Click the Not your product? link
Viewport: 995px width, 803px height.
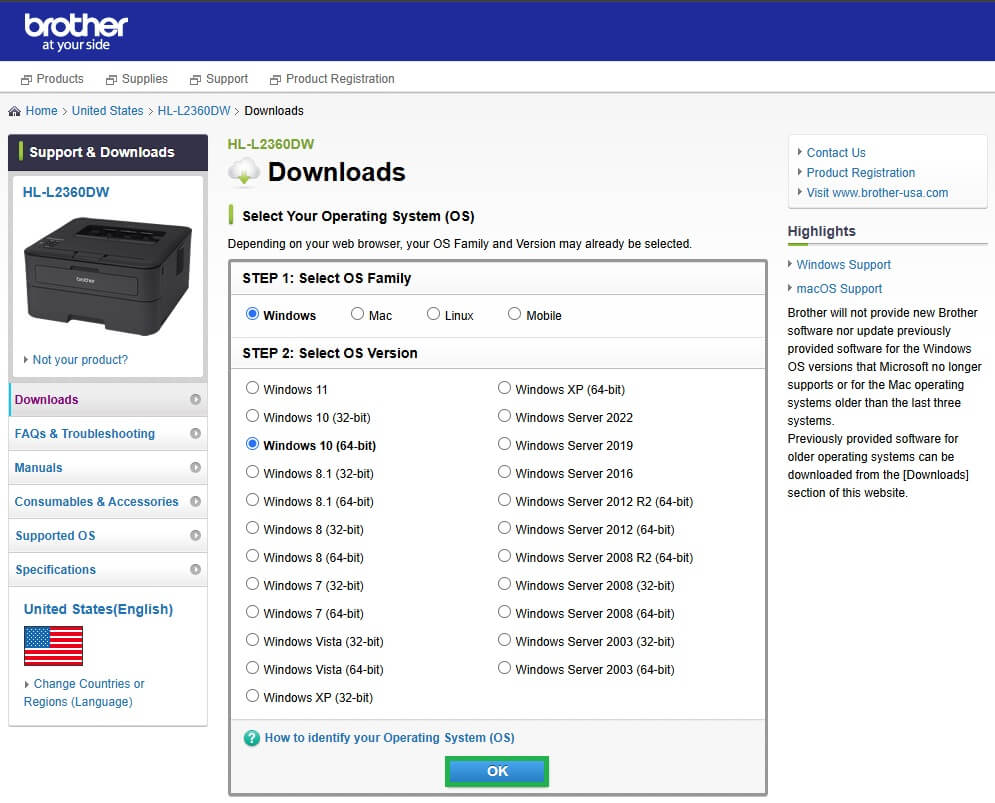click(x=80, y=360)
